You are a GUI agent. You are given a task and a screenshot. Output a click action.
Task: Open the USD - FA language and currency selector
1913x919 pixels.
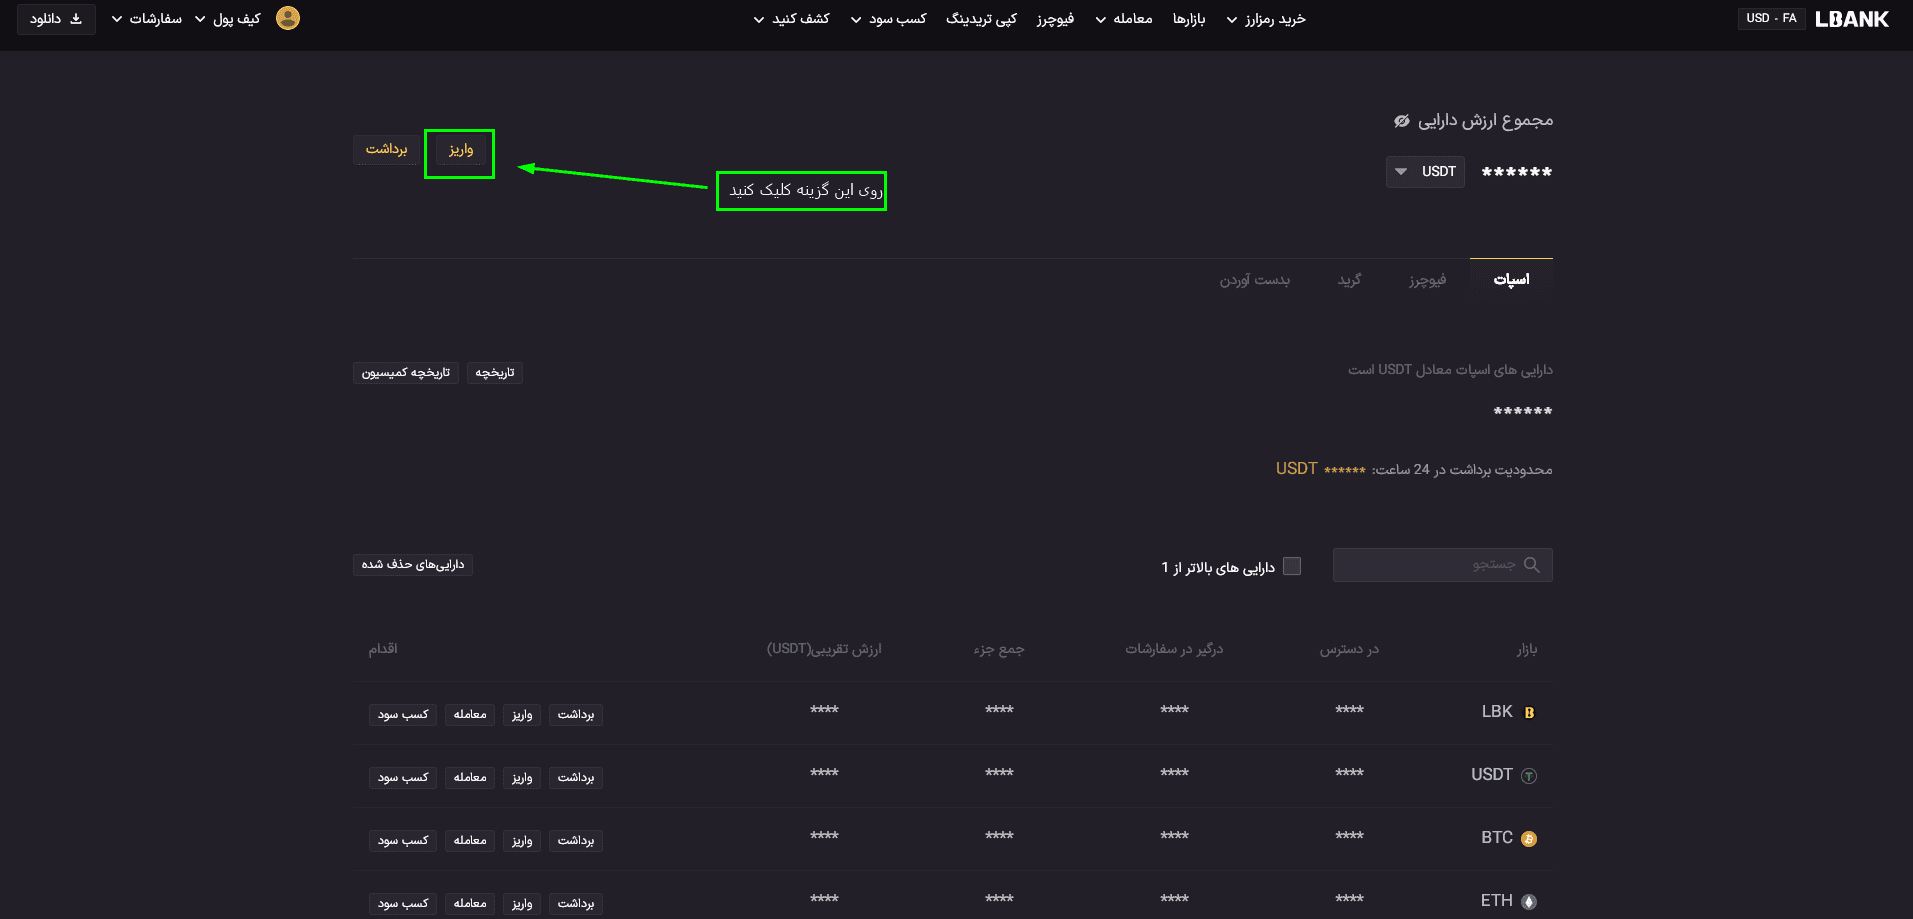(1771, 18)
